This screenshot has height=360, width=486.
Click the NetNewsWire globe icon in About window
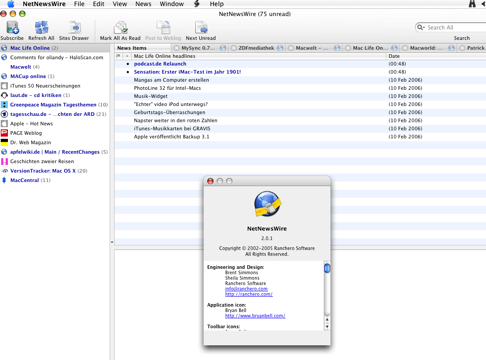tap(267, 204)
